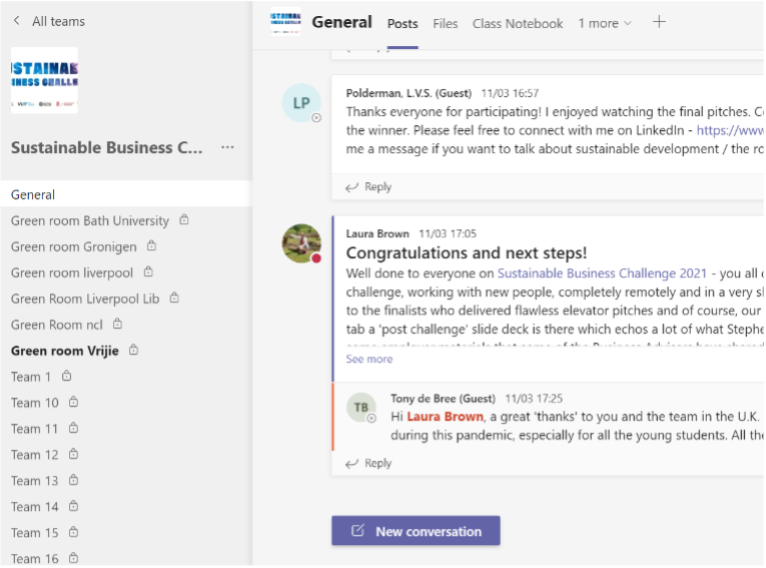This screenshot has width=766, height=568.
Task: Open the Class Notebook tab
Action: (x=517, y=23)
